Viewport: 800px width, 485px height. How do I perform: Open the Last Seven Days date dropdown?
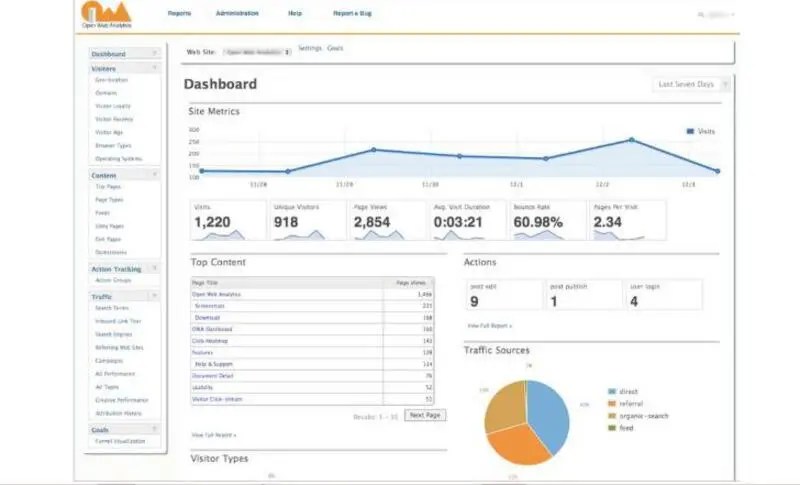691,85
